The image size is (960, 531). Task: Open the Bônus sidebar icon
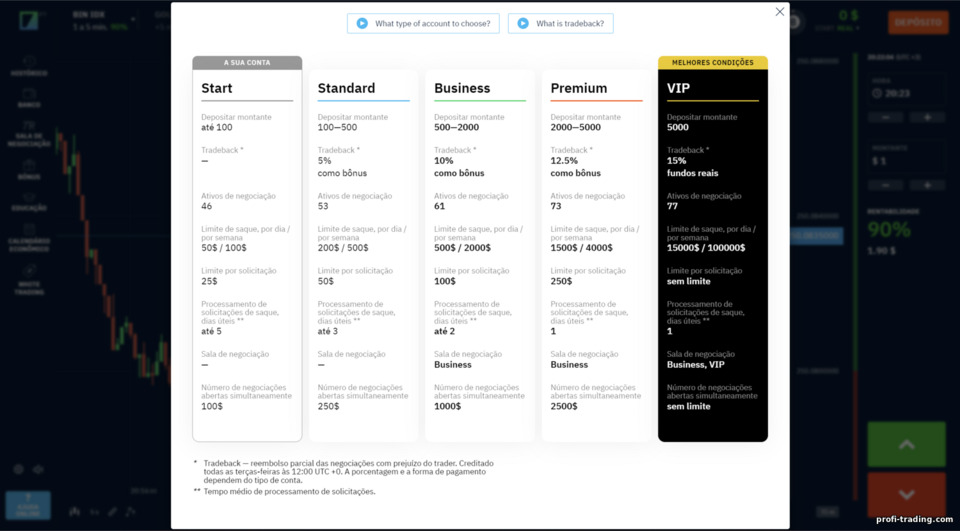pyautogui.click(x=29, y=170)
